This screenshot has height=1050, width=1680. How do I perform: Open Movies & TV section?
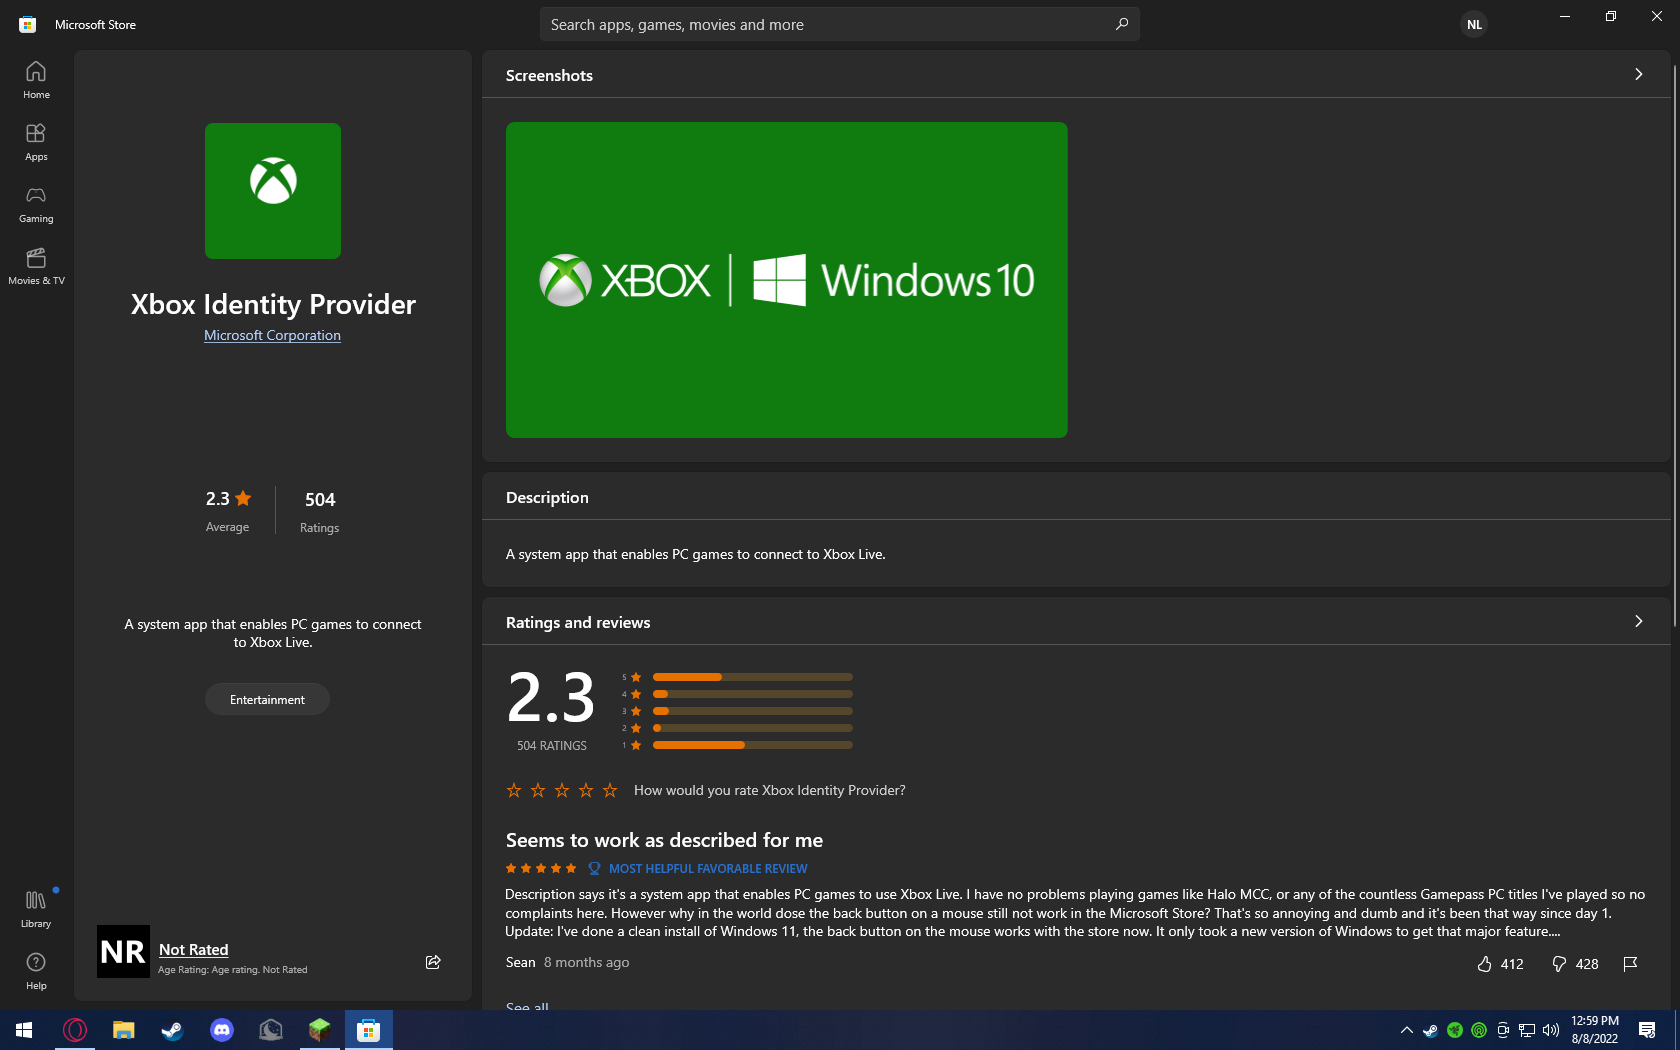36,266
